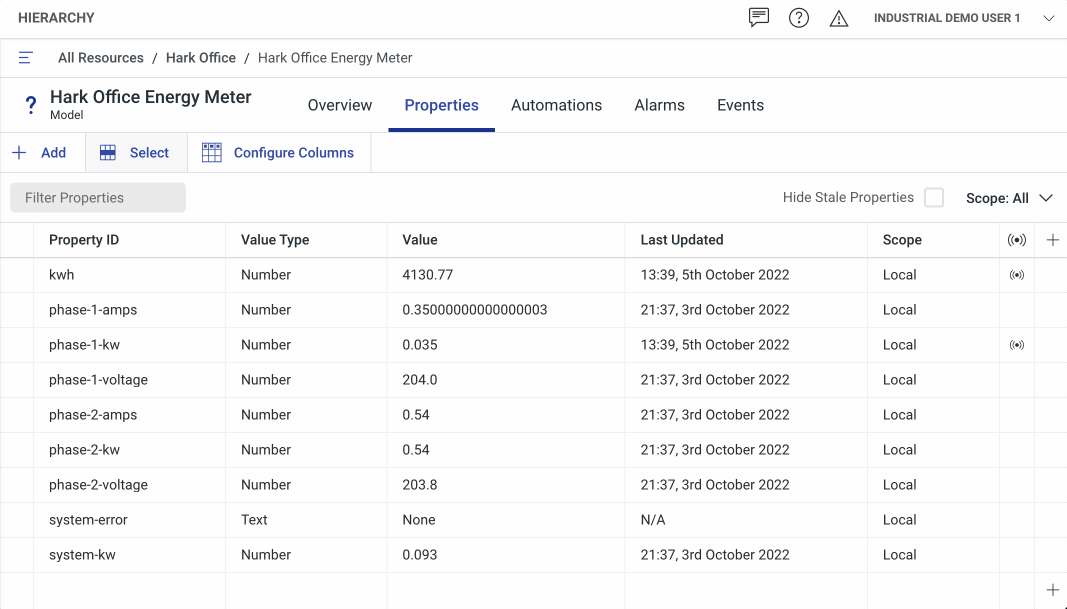Click the Text value type cell
Screen dimensions: 1067x609
click(x=254, y=520)
